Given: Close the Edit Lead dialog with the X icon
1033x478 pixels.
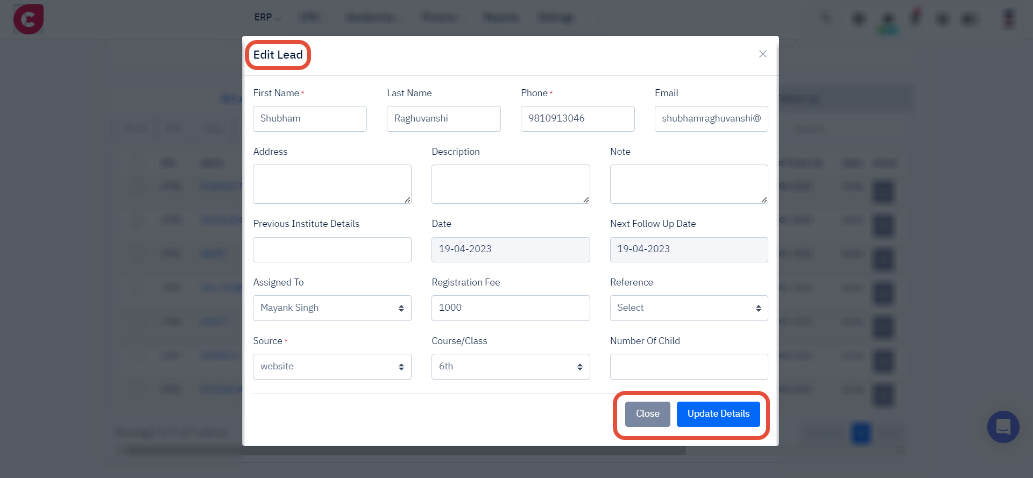Looking at the screenshot, I should click(x=762, y=54).
